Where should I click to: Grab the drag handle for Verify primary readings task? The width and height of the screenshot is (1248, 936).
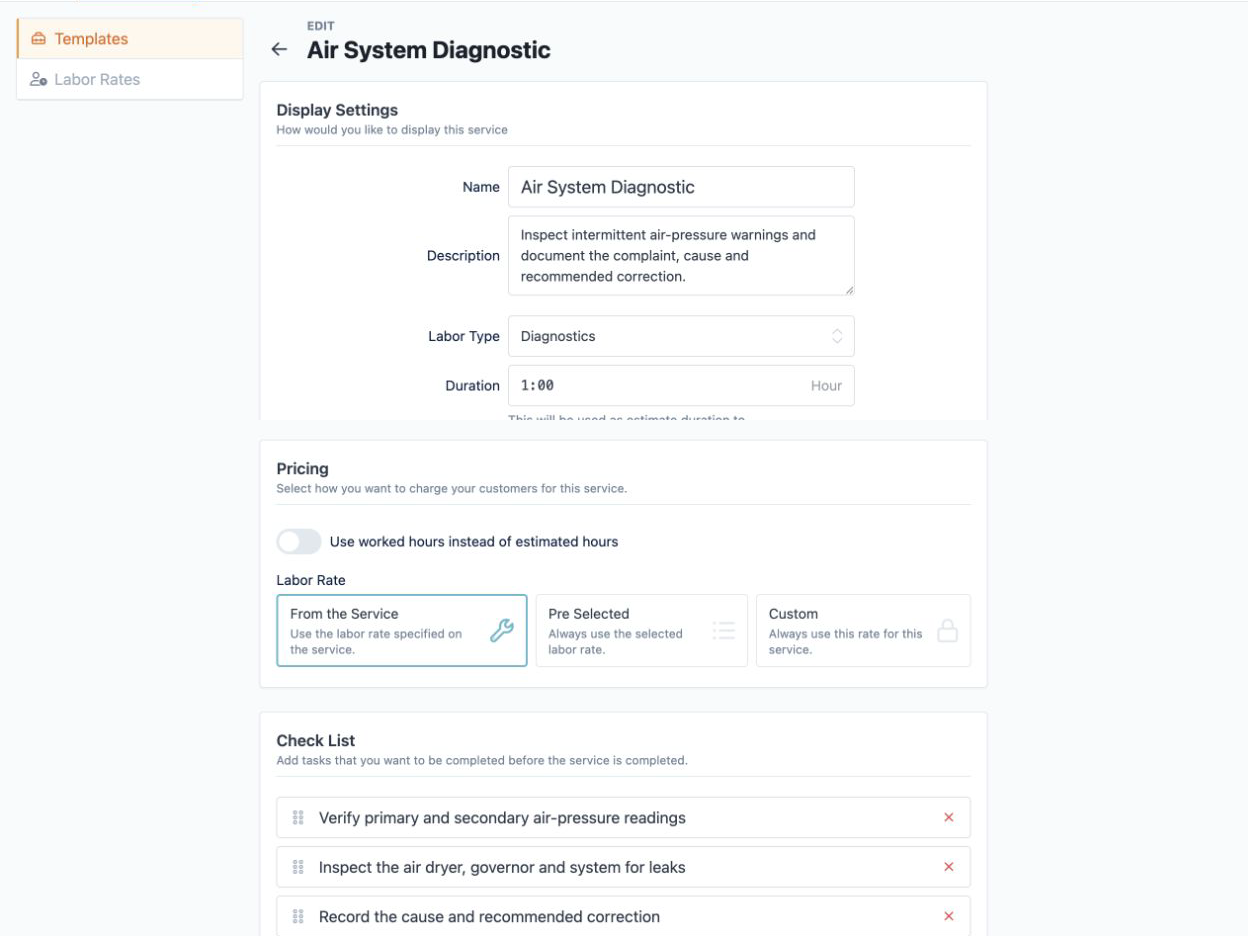[298, 817]
